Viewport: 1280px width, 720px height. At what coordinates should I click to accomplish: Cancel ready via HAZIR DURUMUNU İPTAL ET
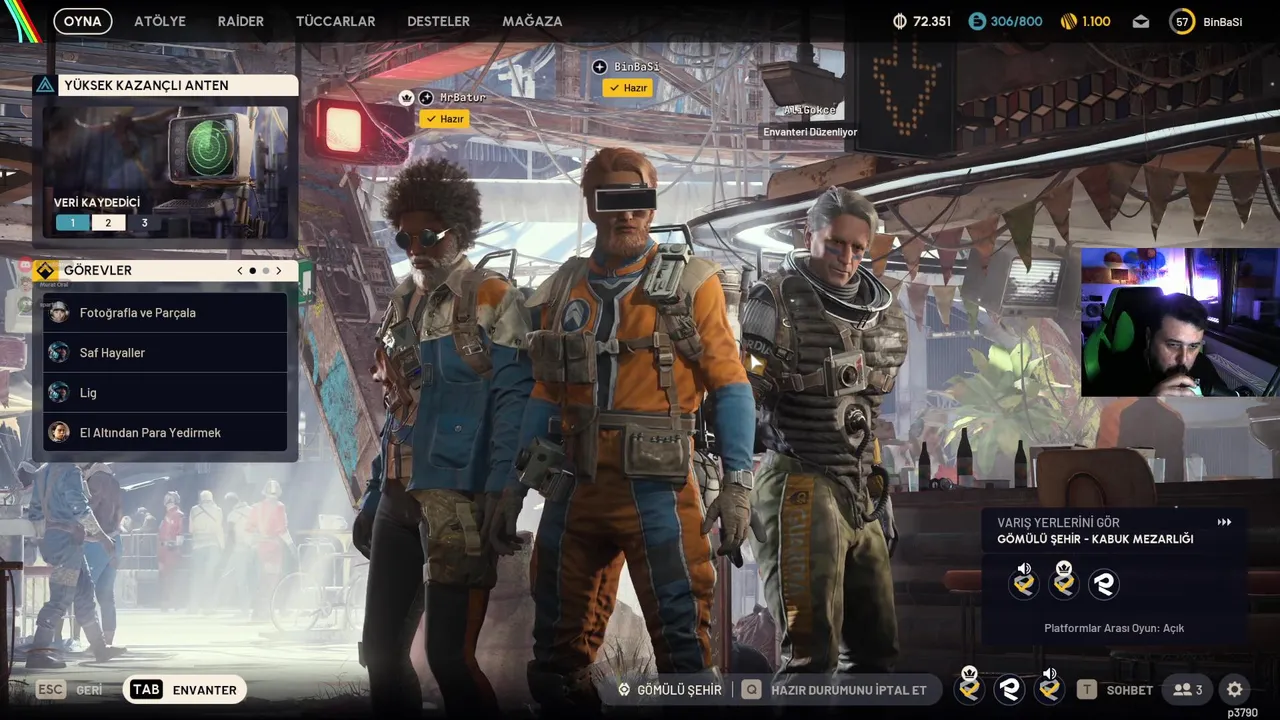click(x=837, y=690)
